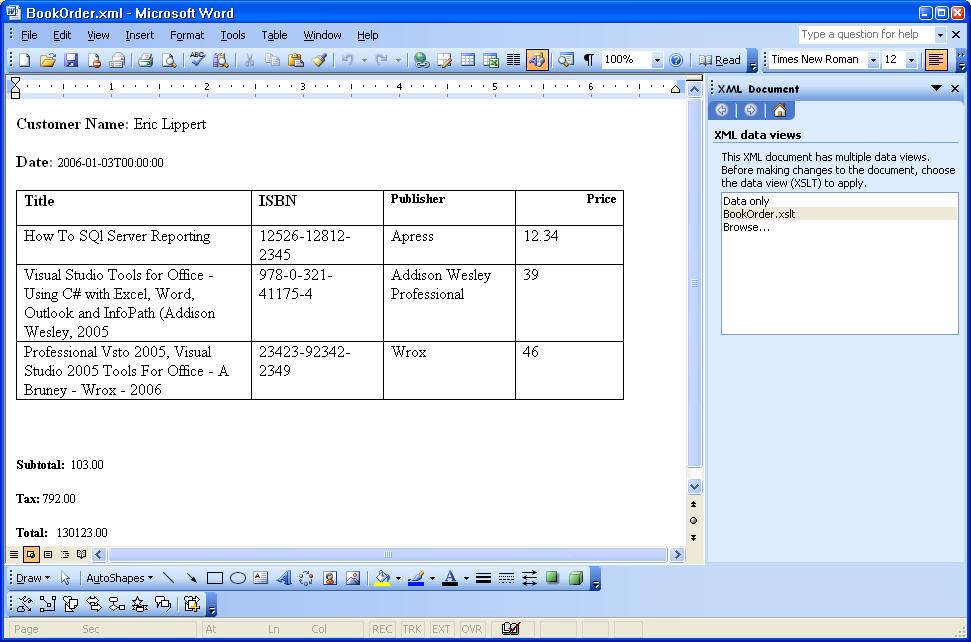Open the AutoShapes dropdown

(x=120, y=578)
